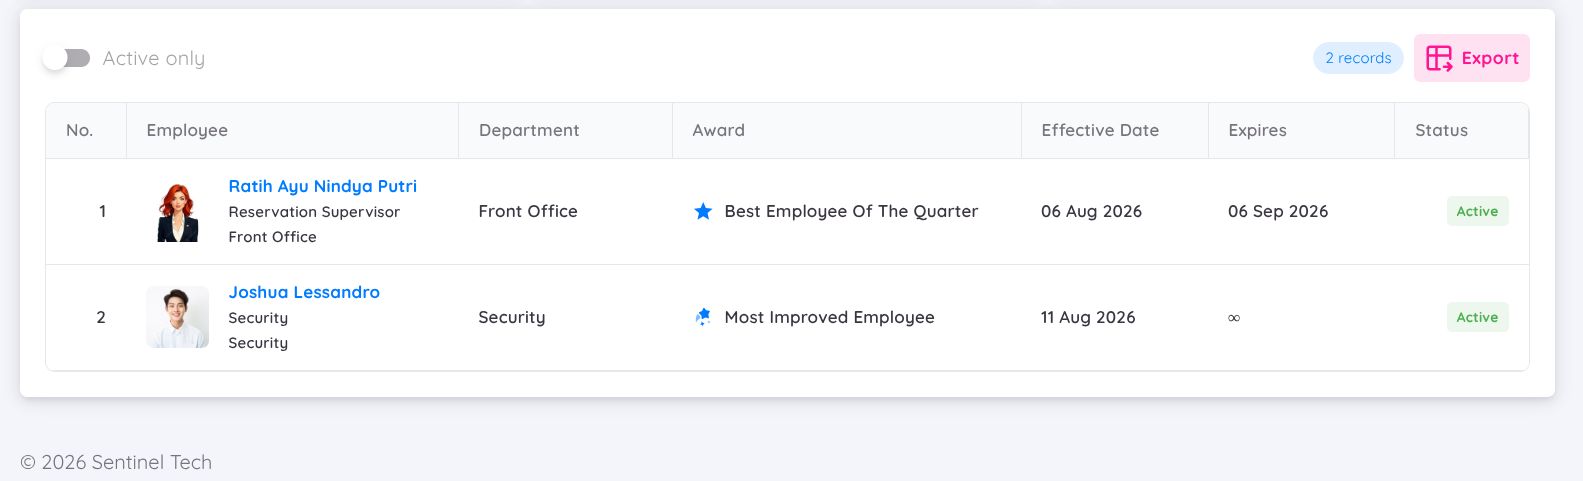Open Joshua Lessandro's profile link
The height and width of the screenshot is (481, 1583).
(304, 292)
